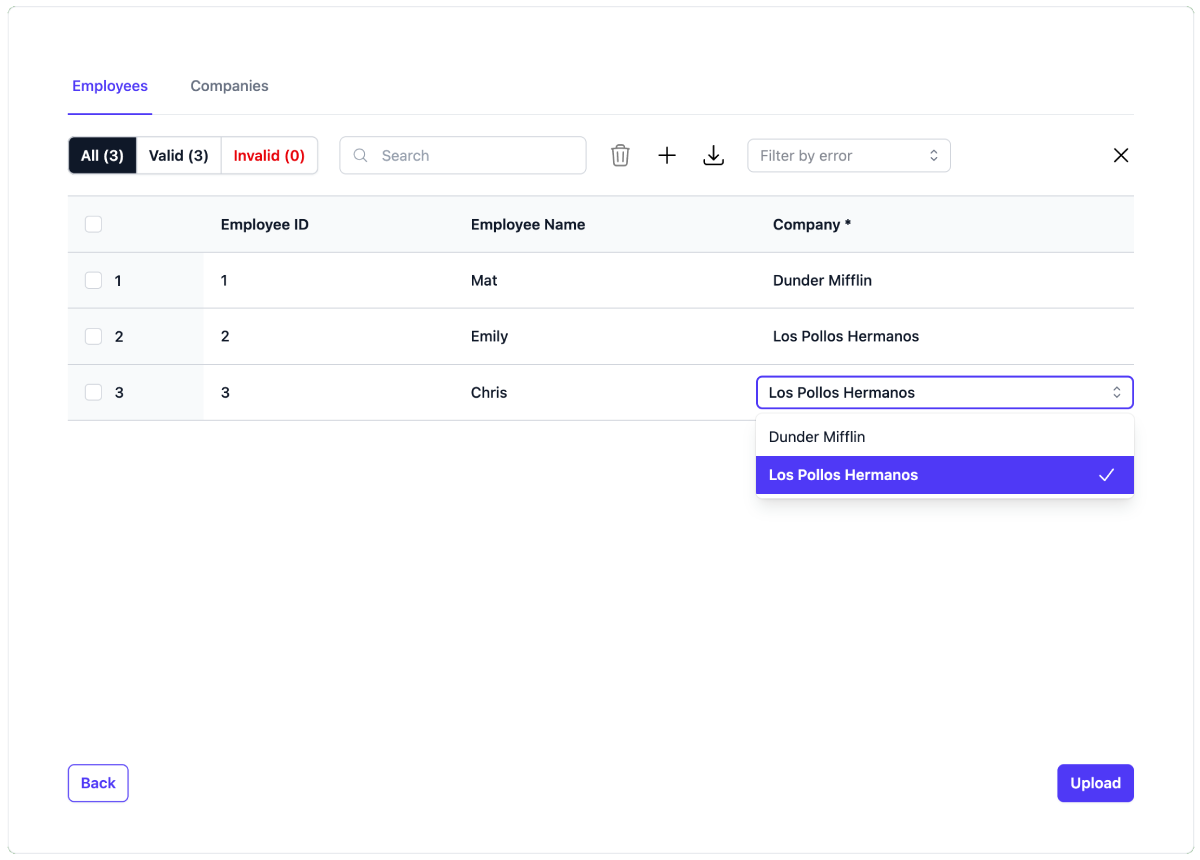Click the Back button

[98, 783]
